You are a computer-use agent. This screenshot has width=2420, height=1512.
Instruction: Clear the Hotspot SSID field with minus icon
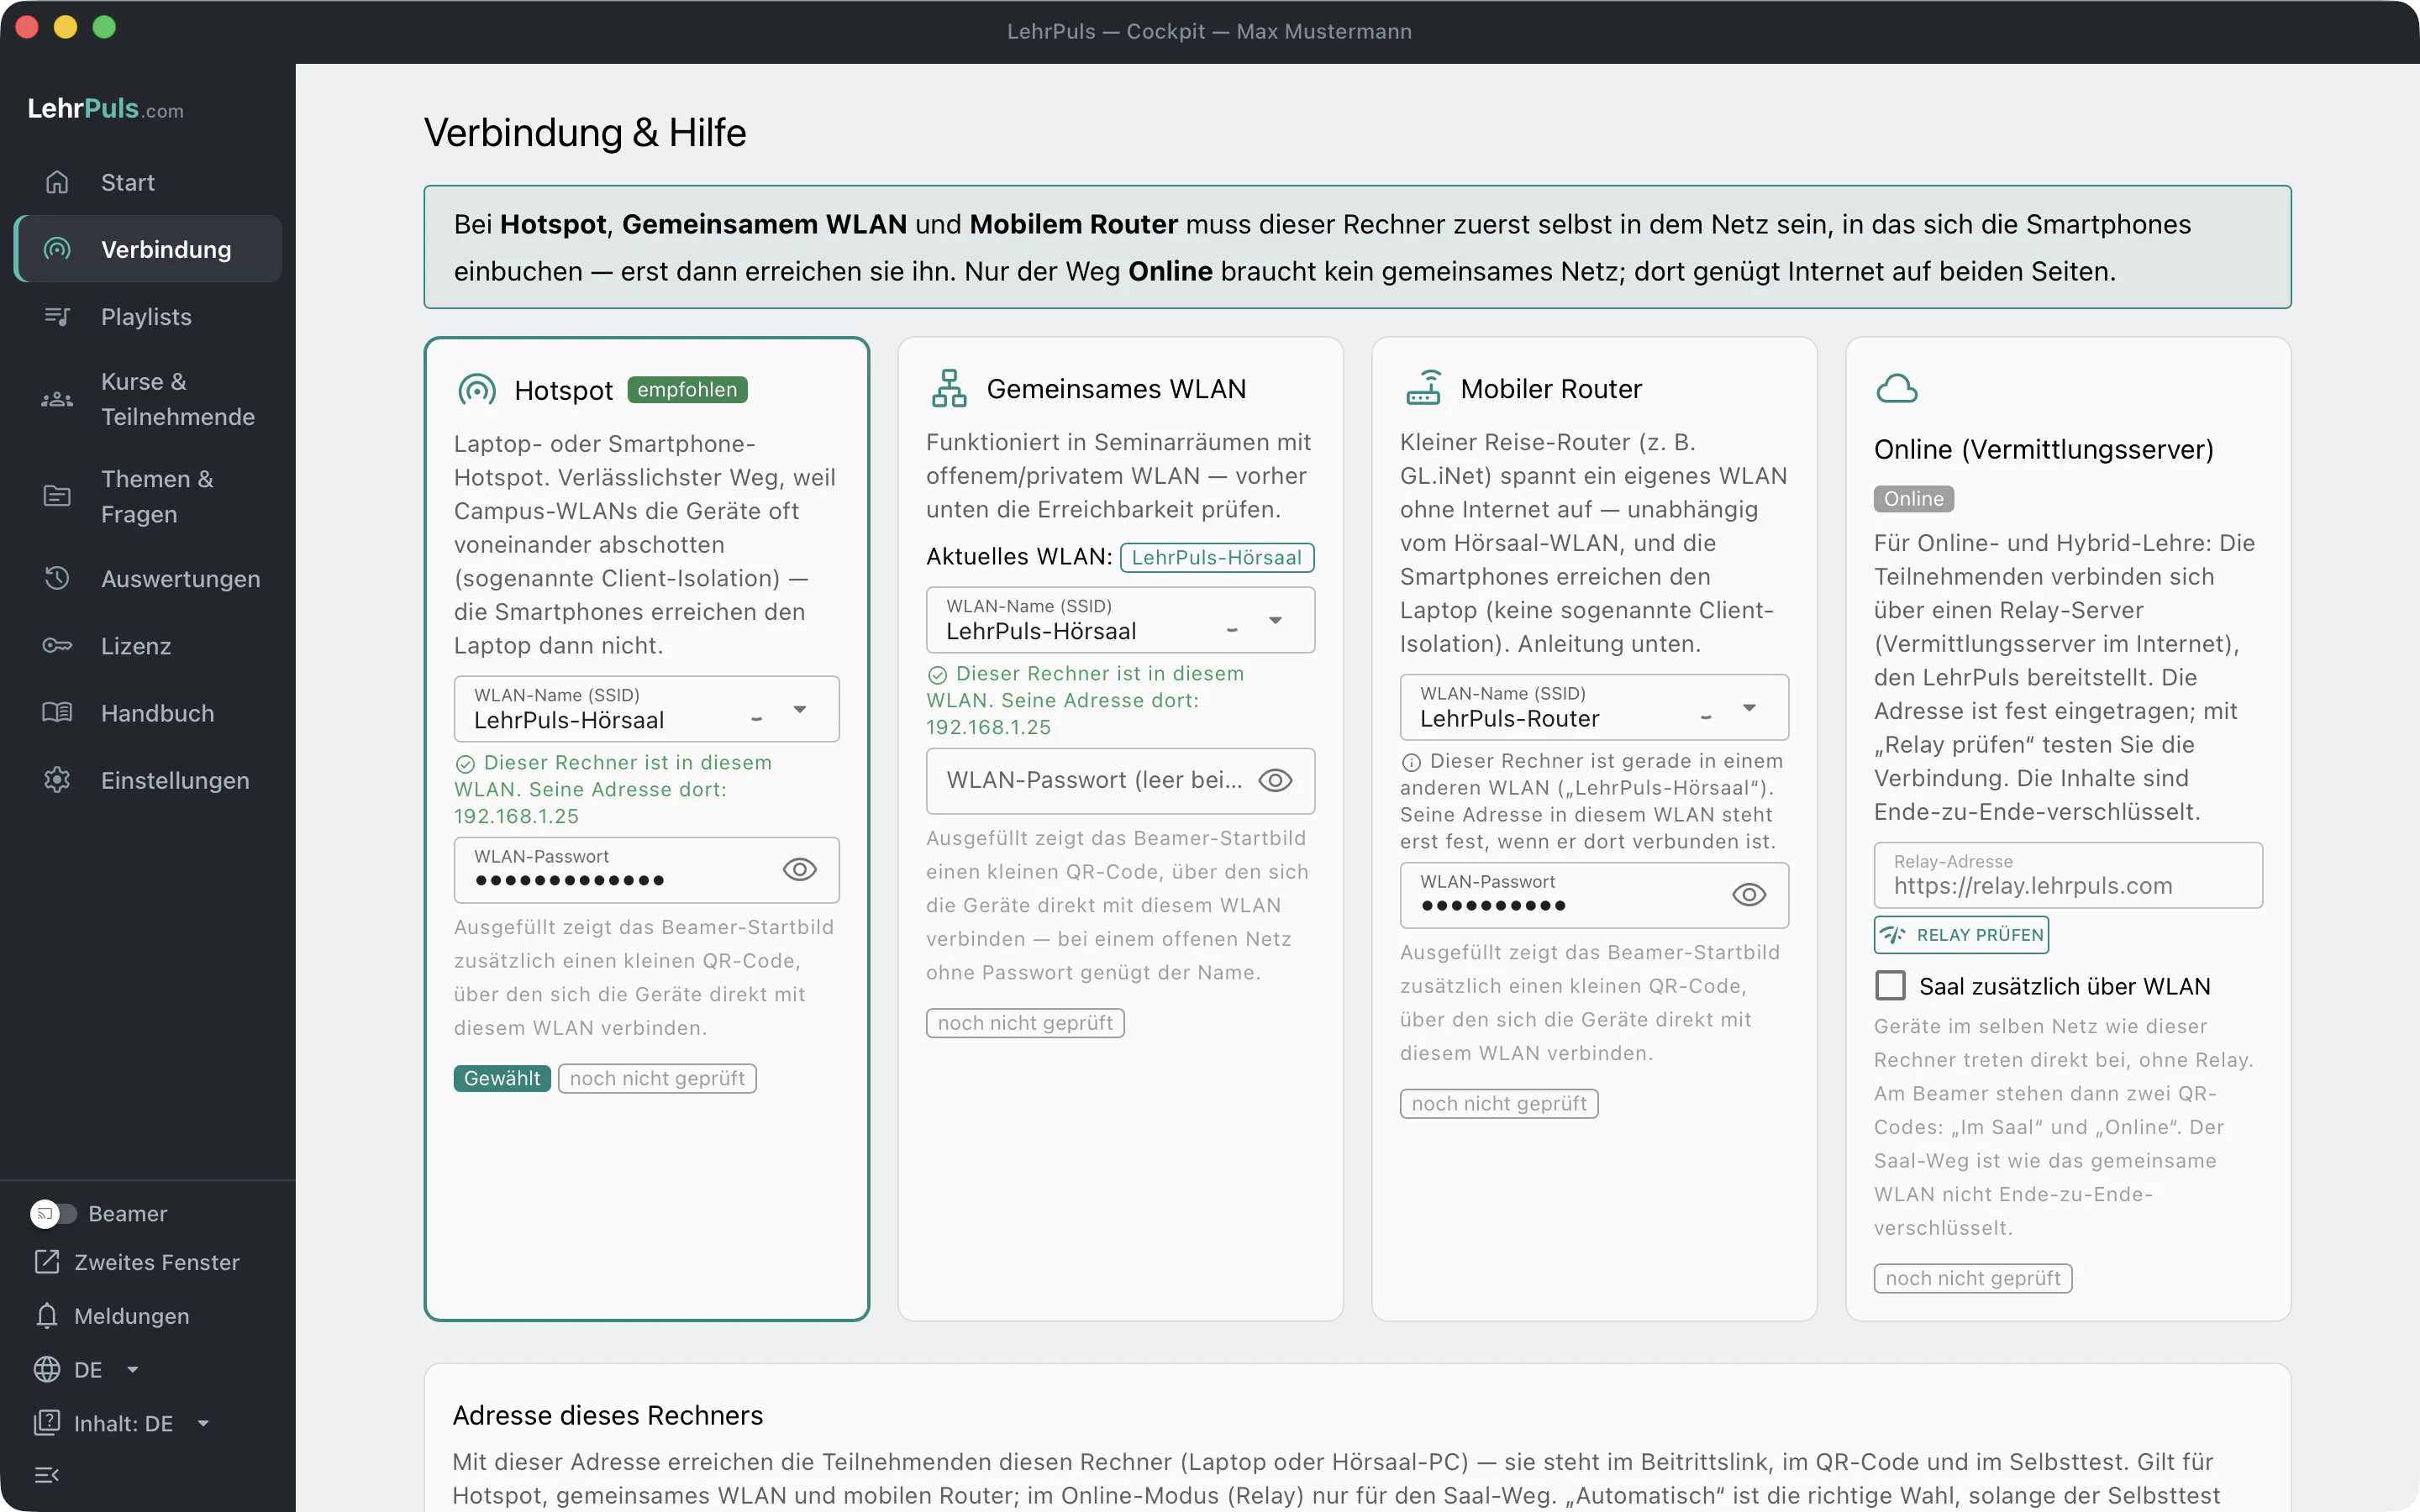pyautogui.click(x=757, y=720)
